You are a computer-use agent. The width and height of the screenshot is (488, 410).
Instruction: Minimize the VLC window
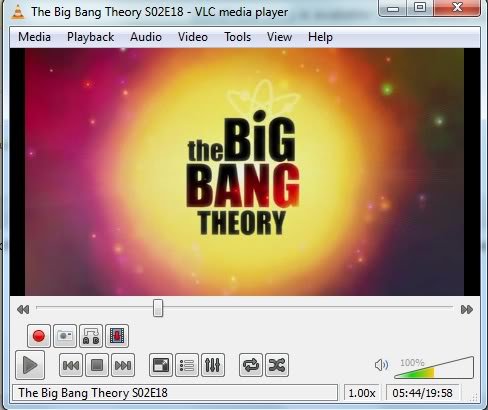click(x=393, y=8)
